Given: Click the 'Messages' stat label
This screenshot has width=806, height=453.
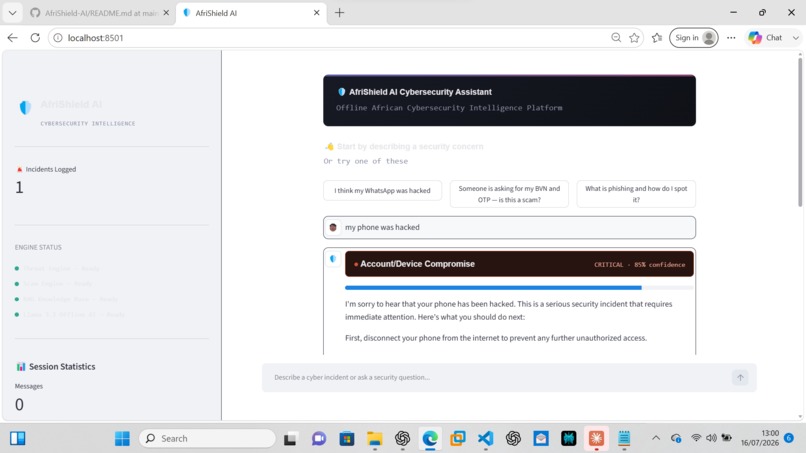Looking at the screenshot, I should pyautogui.click(x=29, y=386).
